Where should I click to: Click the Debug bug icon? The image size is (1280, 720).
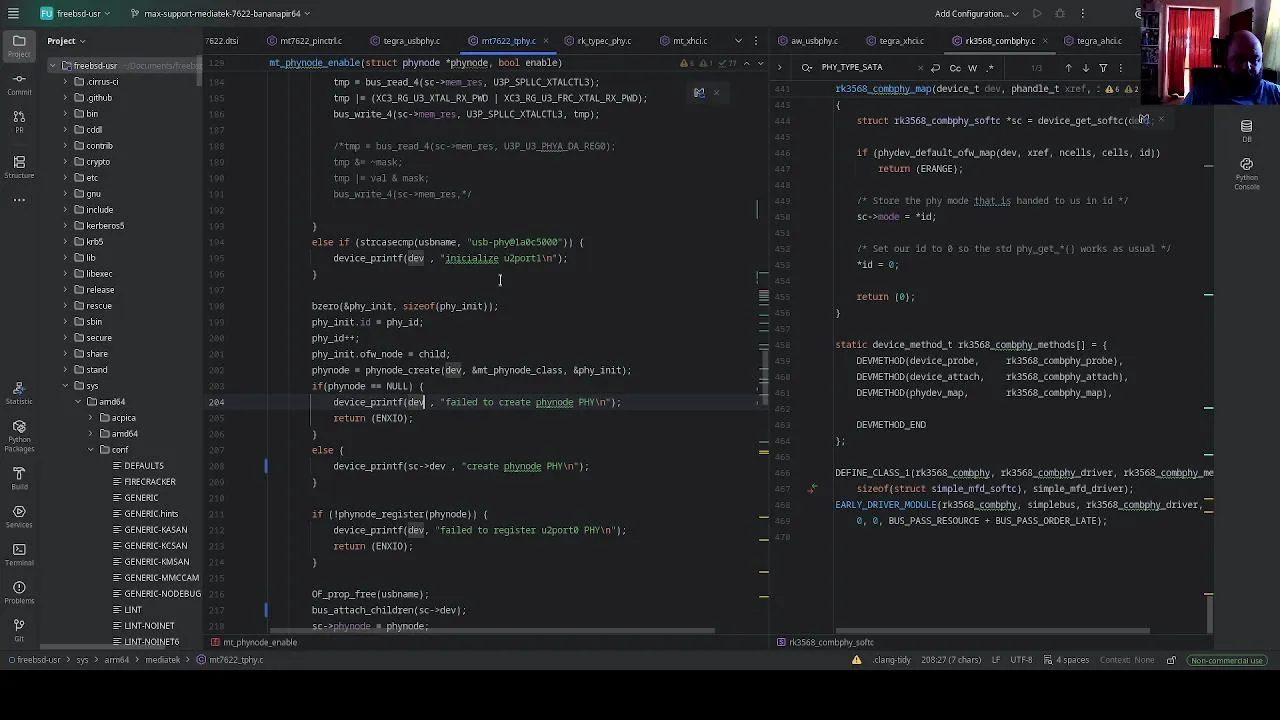1060,14
